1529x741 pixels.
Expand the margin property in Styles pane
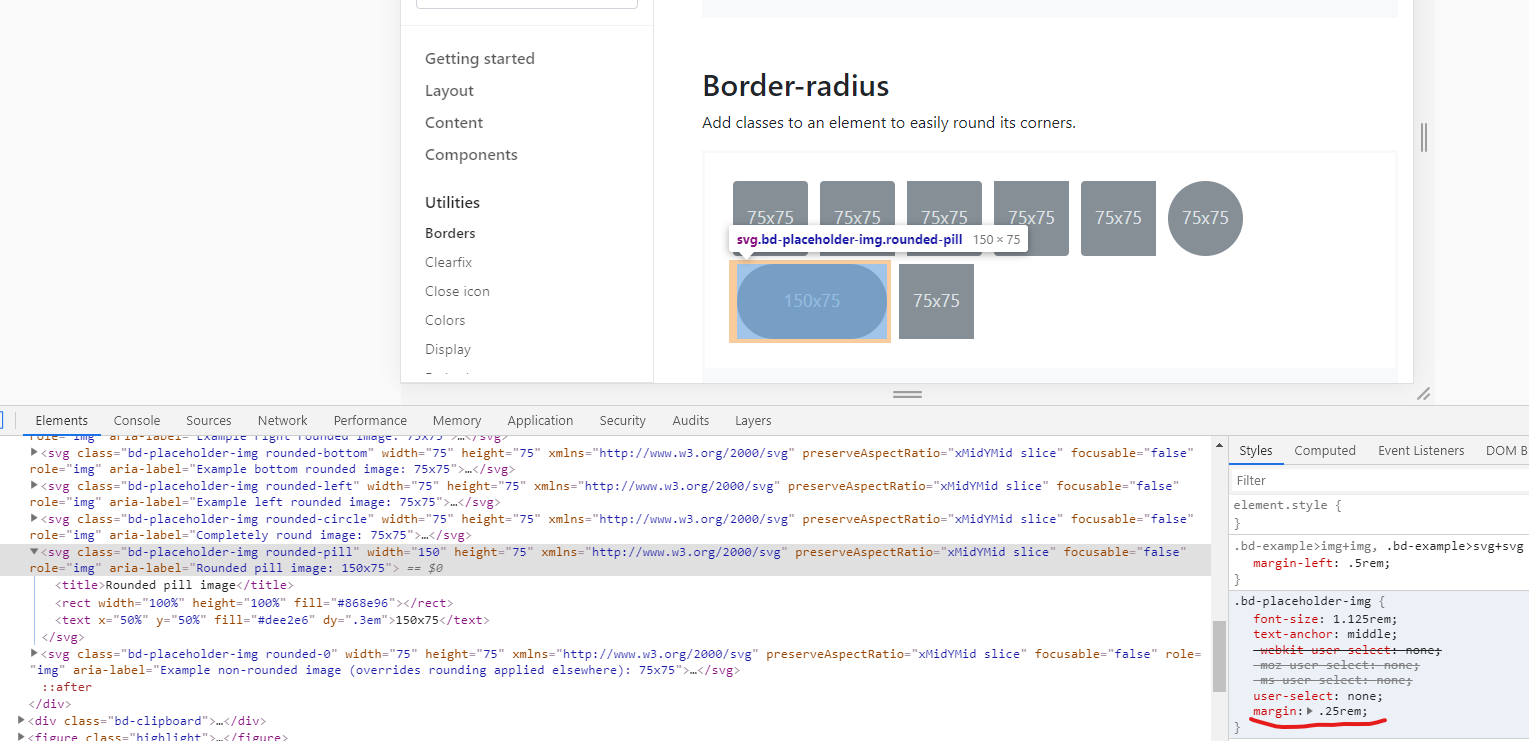(x=1311, y=711)
